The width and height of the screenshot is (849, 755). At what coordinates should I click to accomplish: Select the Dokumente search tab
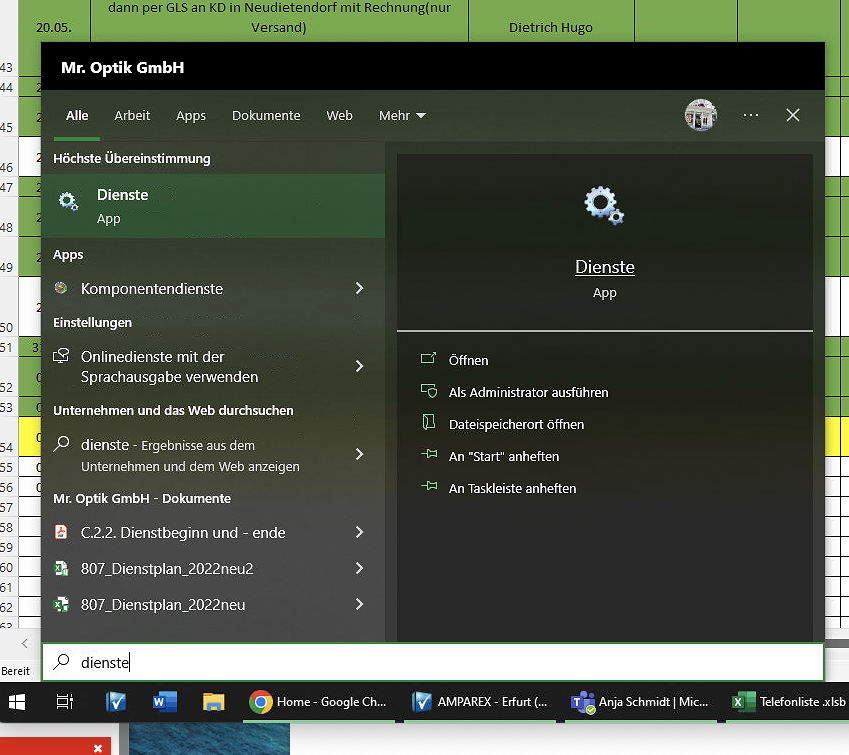(266, 116)
